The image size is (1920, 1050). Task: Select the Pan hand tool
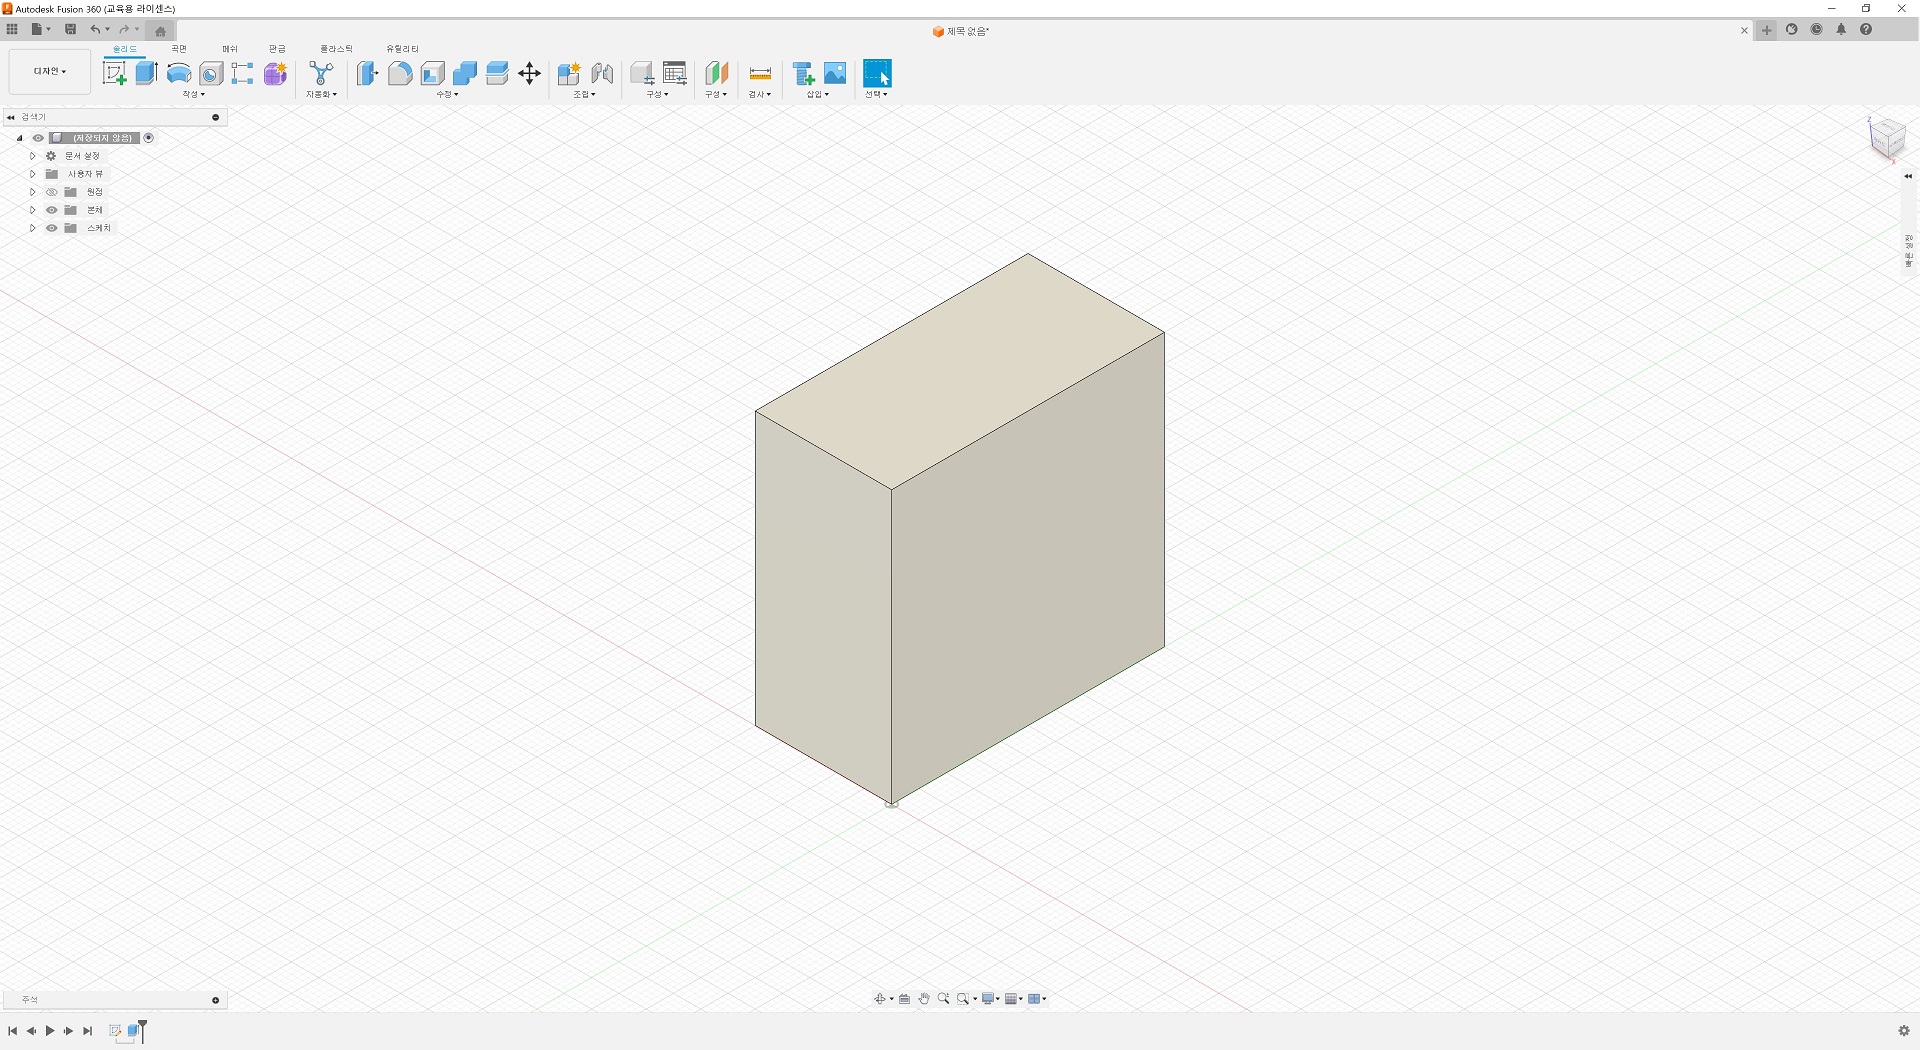(924, 998)
